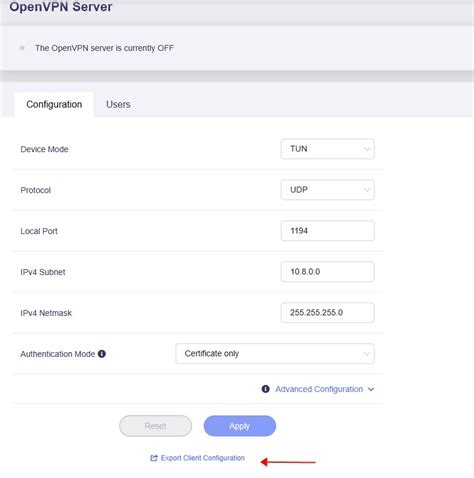Select the Configuration tab

click(54, 104)
